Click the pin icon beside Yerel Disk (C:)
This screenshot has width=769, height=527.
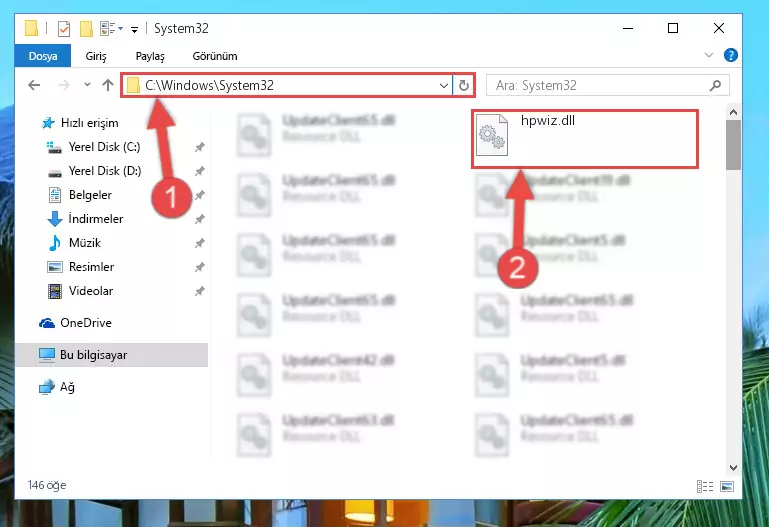coord(200,147)
